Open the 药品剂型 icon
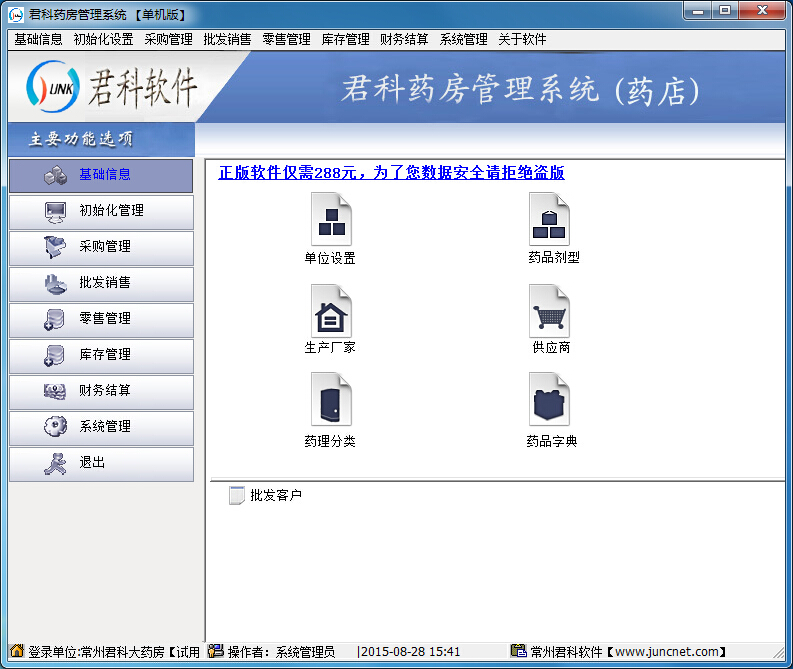 pyautogui.click(x=549, y=219)
